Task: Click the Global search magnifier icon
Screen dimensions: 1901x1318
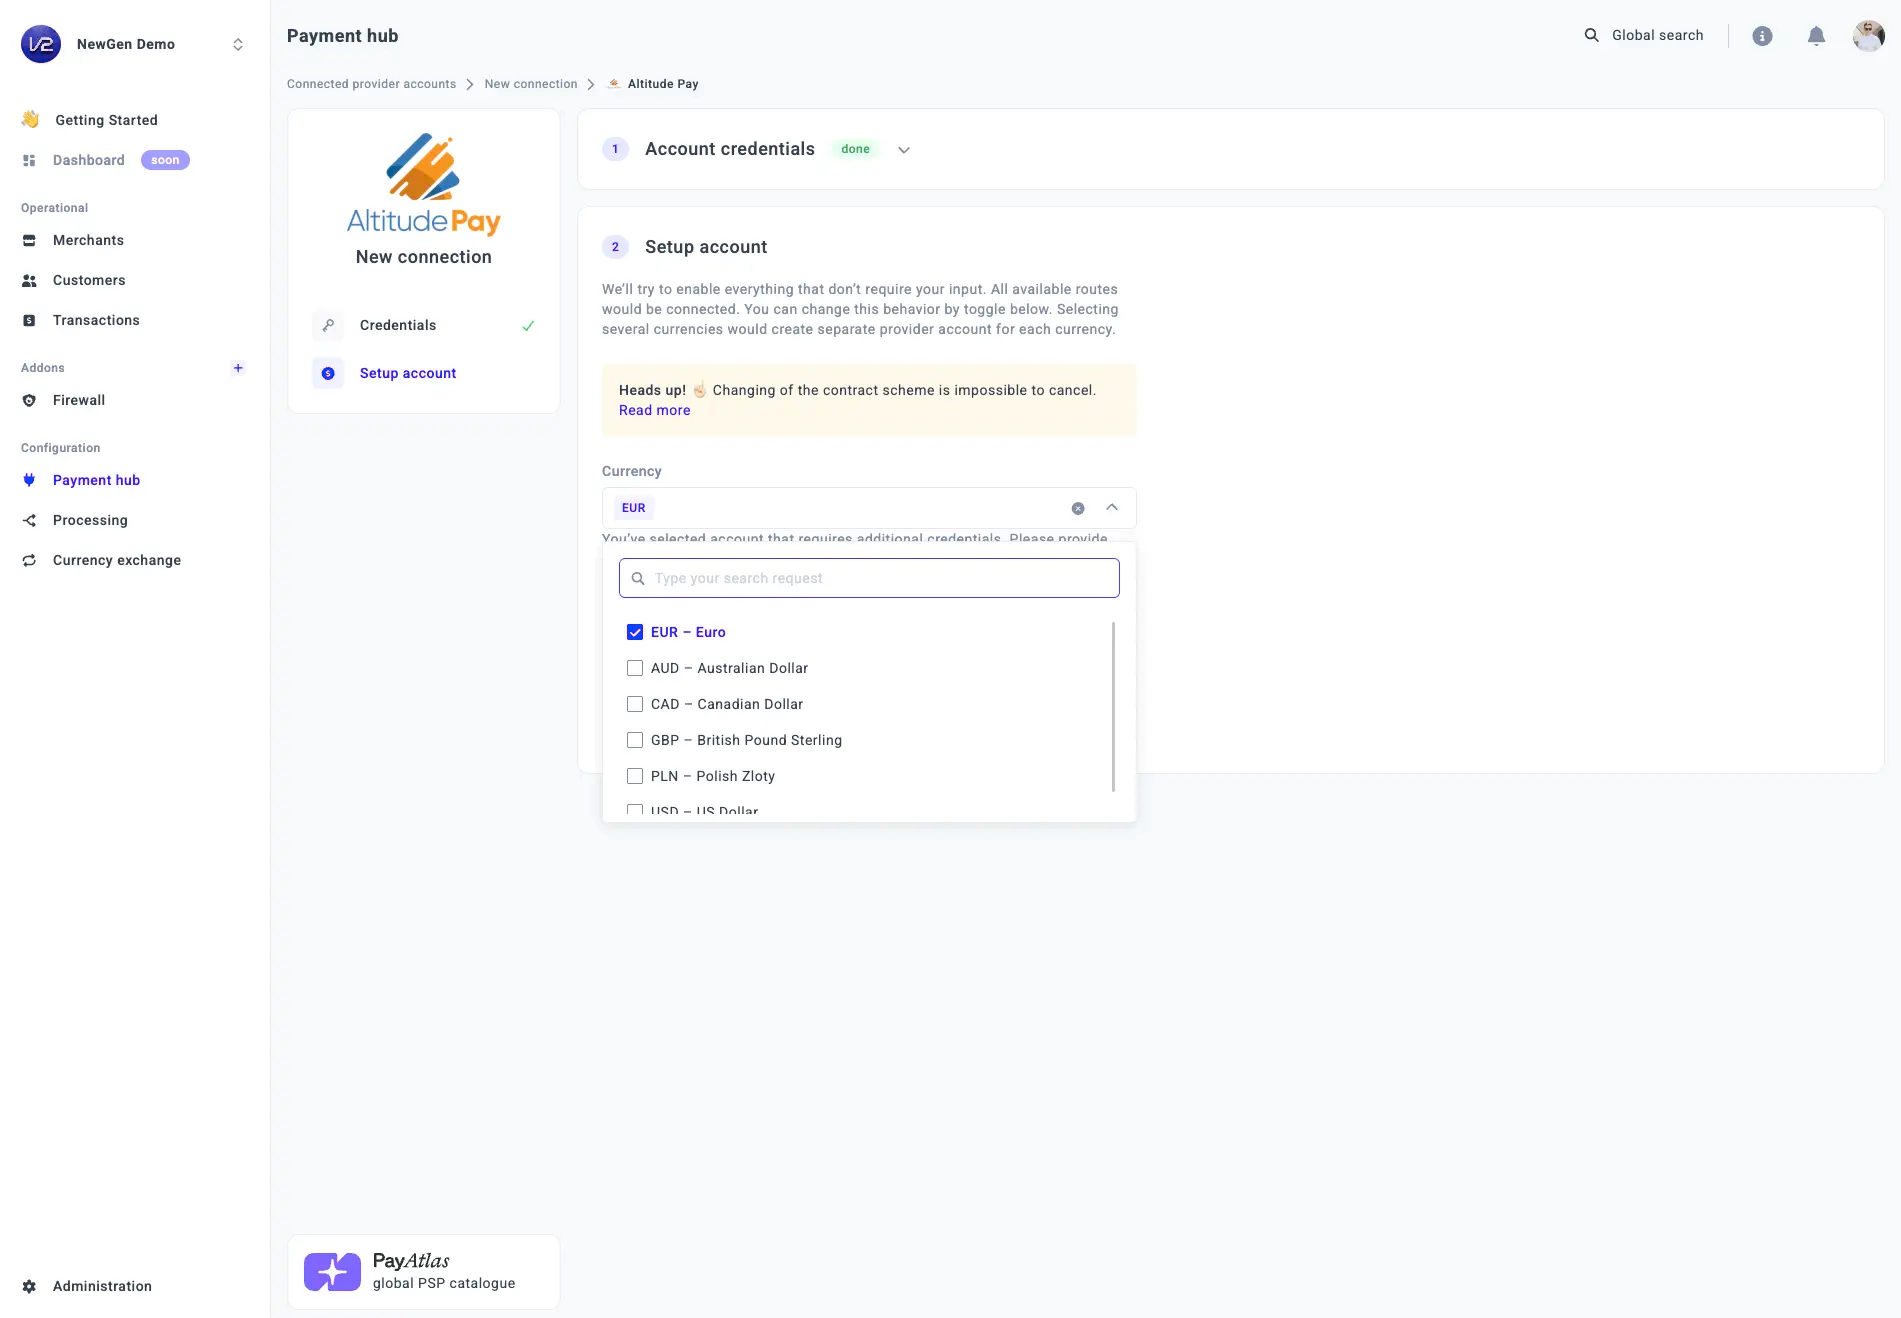Action: pyautogui.click(x=1591, y=35)
